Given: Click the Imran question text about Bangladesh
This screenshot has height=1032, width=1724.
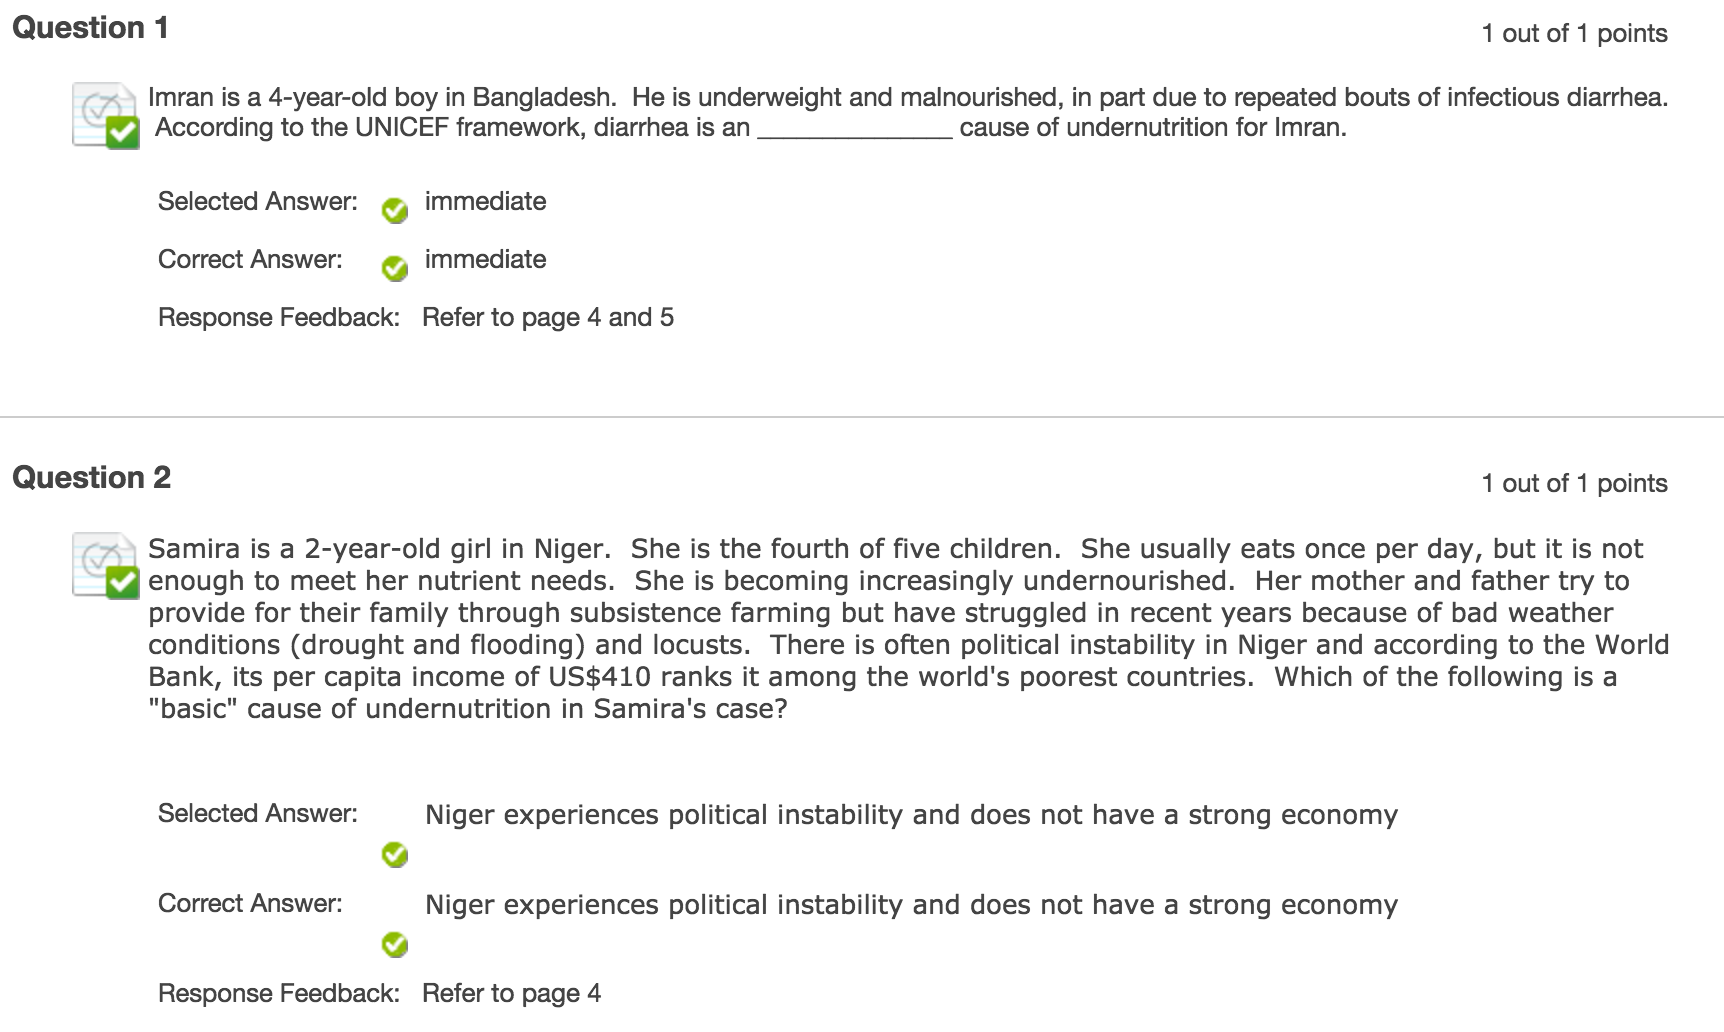Looking at the screenshot, I should point(907,98).
